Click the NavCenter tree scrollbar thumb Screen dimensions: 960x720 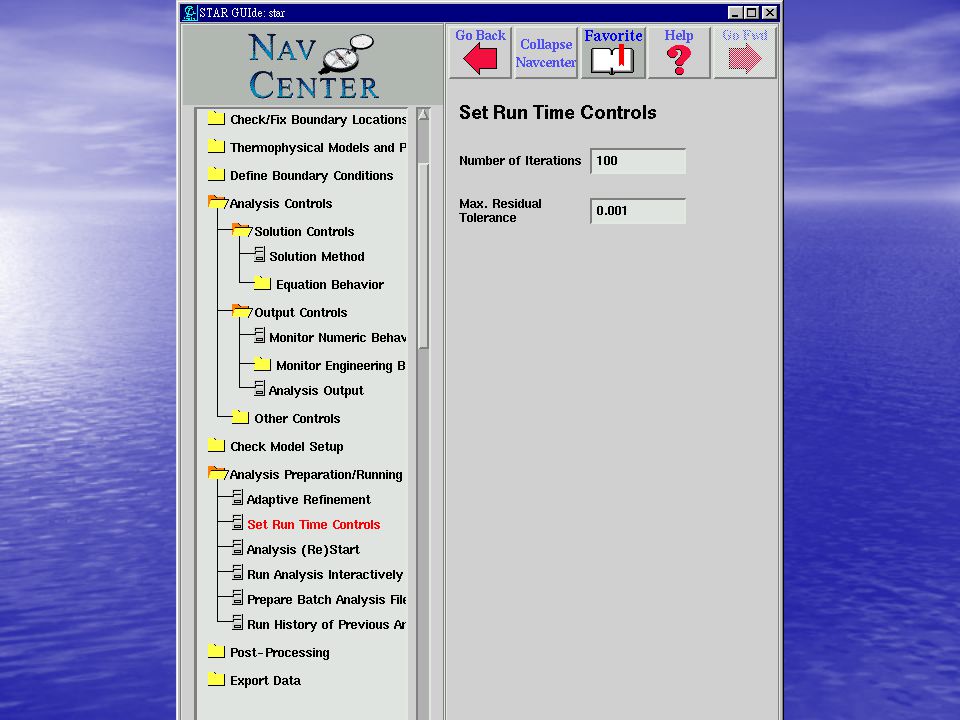pos(422,255)
